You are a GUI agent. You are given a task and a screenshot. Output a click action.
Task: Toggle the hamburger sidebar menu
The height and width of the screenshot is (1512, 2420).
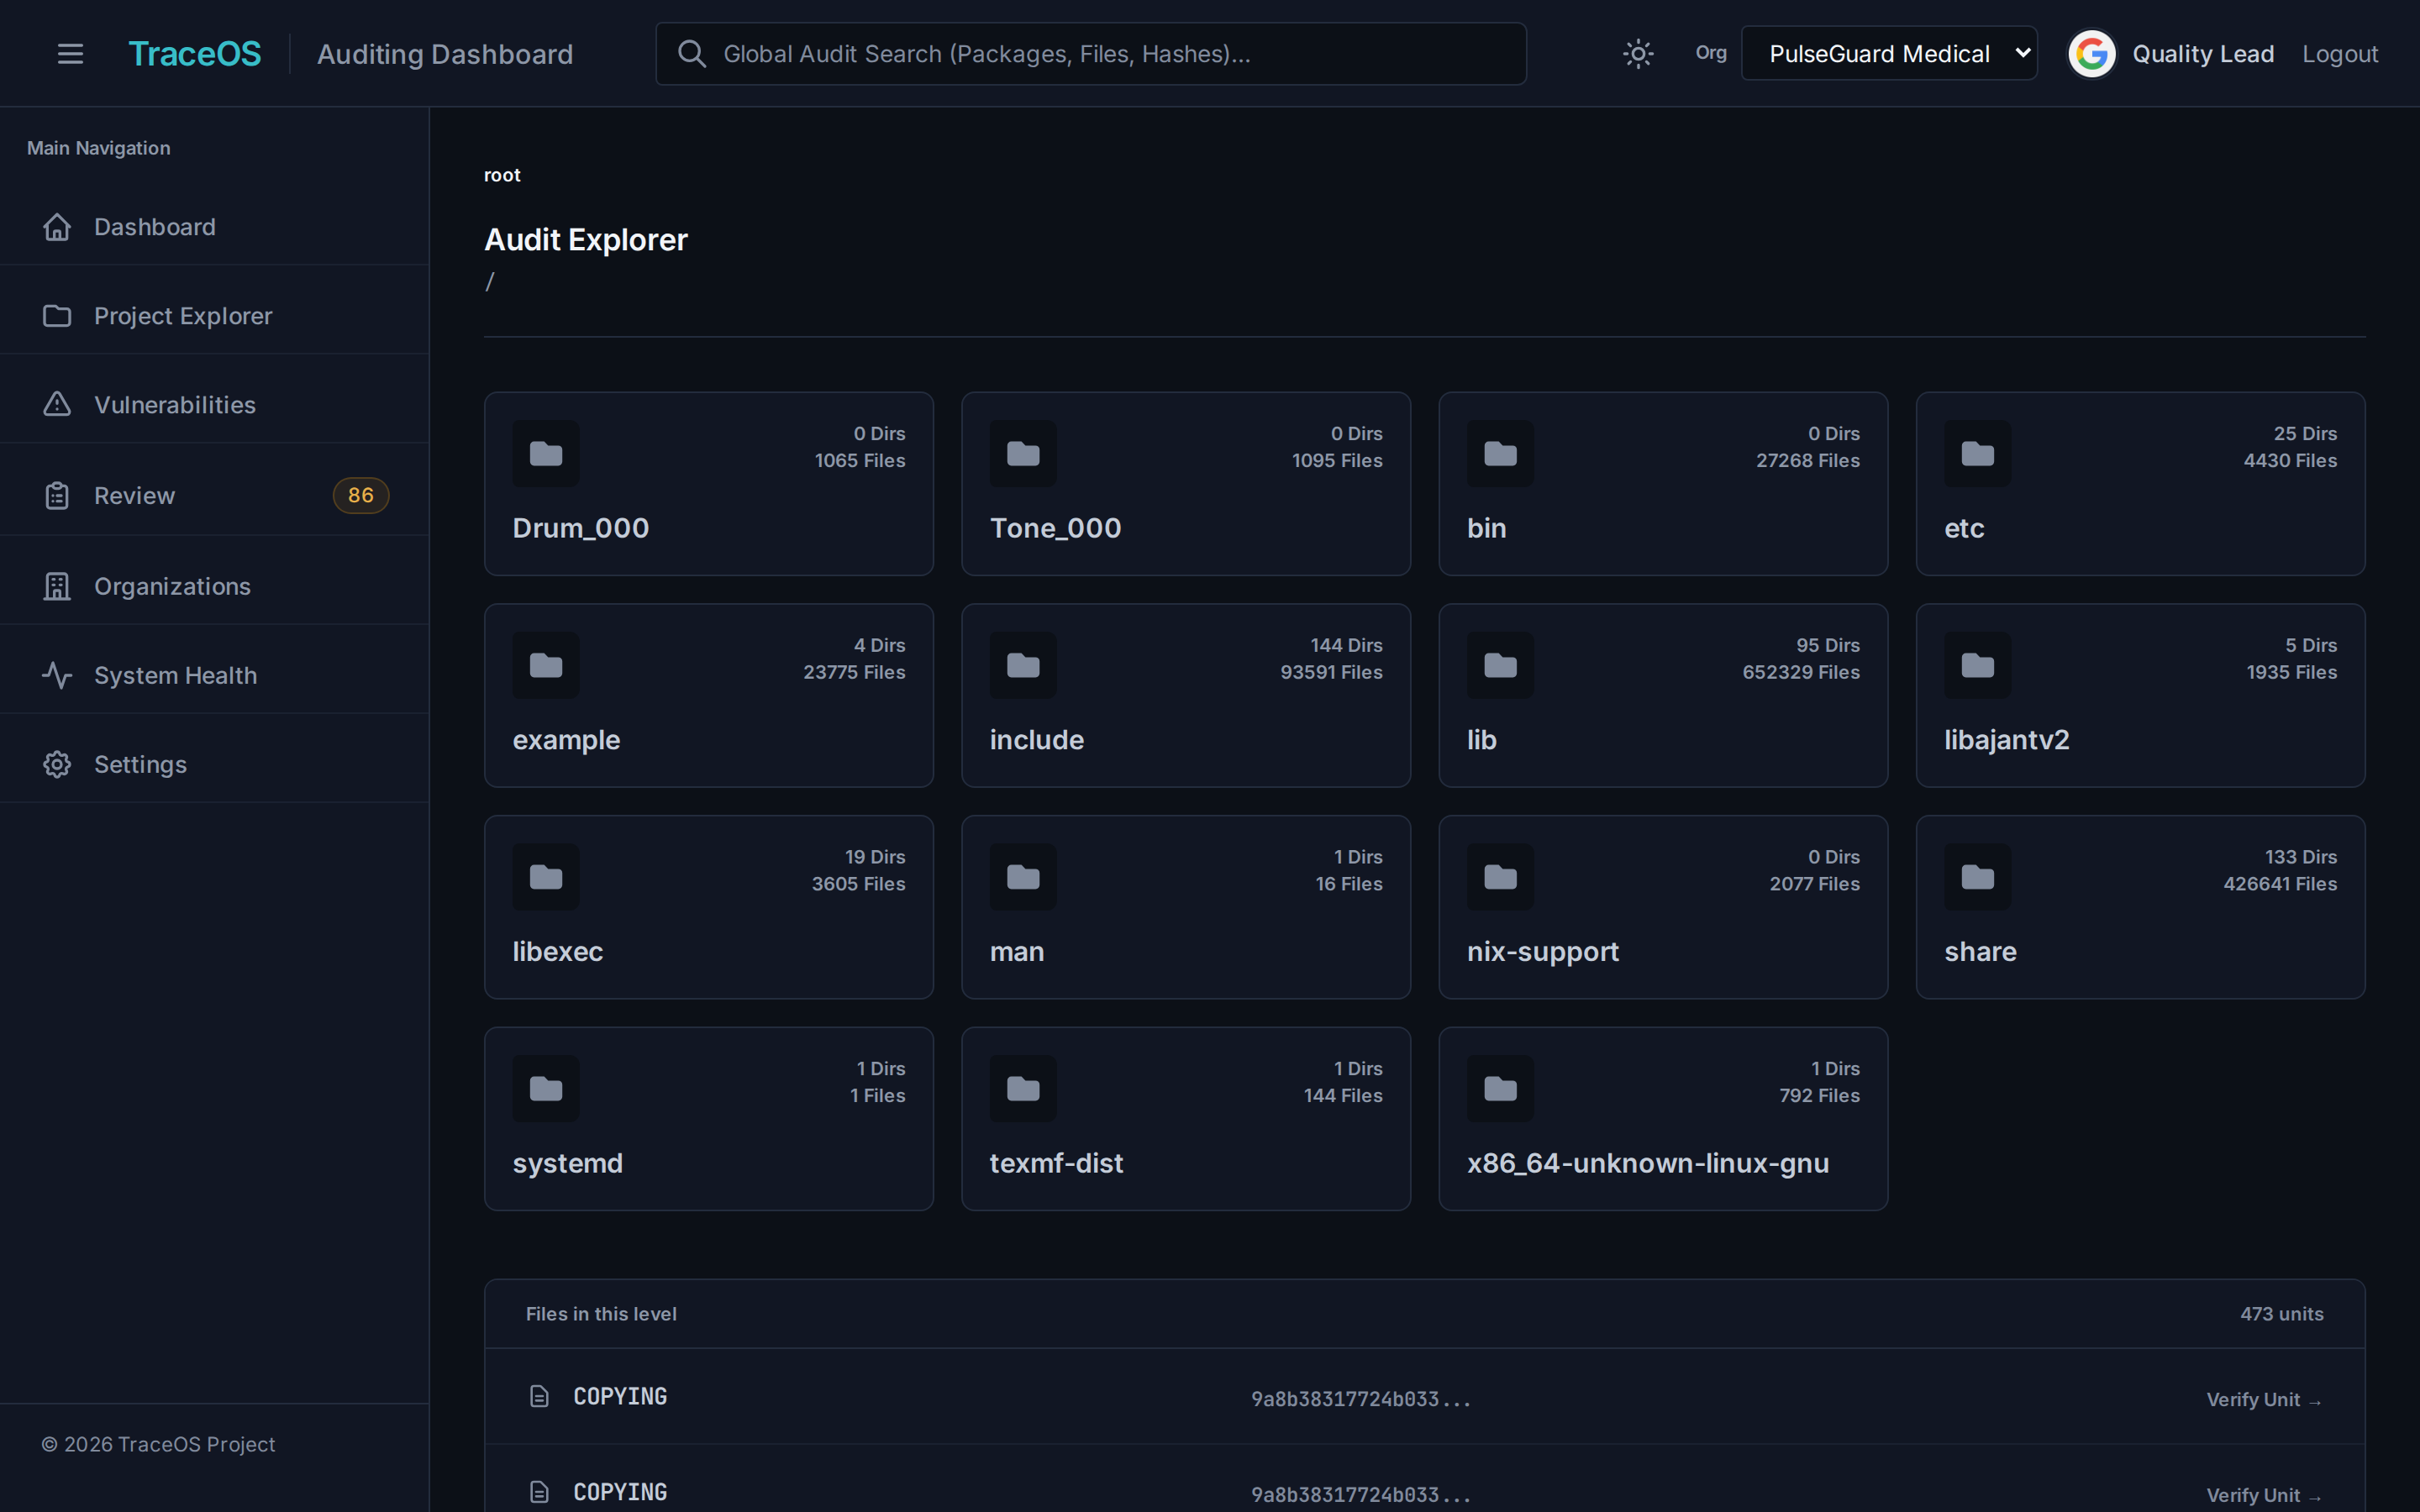pos(70,54)
